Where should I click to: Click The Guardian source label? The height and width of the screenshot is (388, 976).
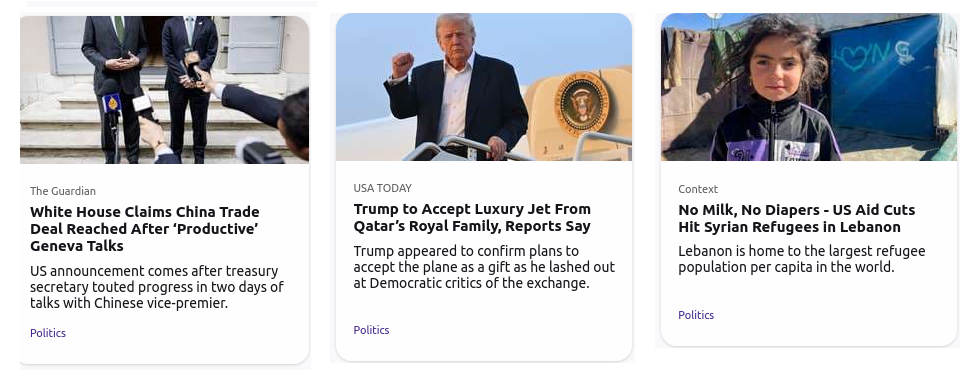pyautogui.click(x=63, y=191)
